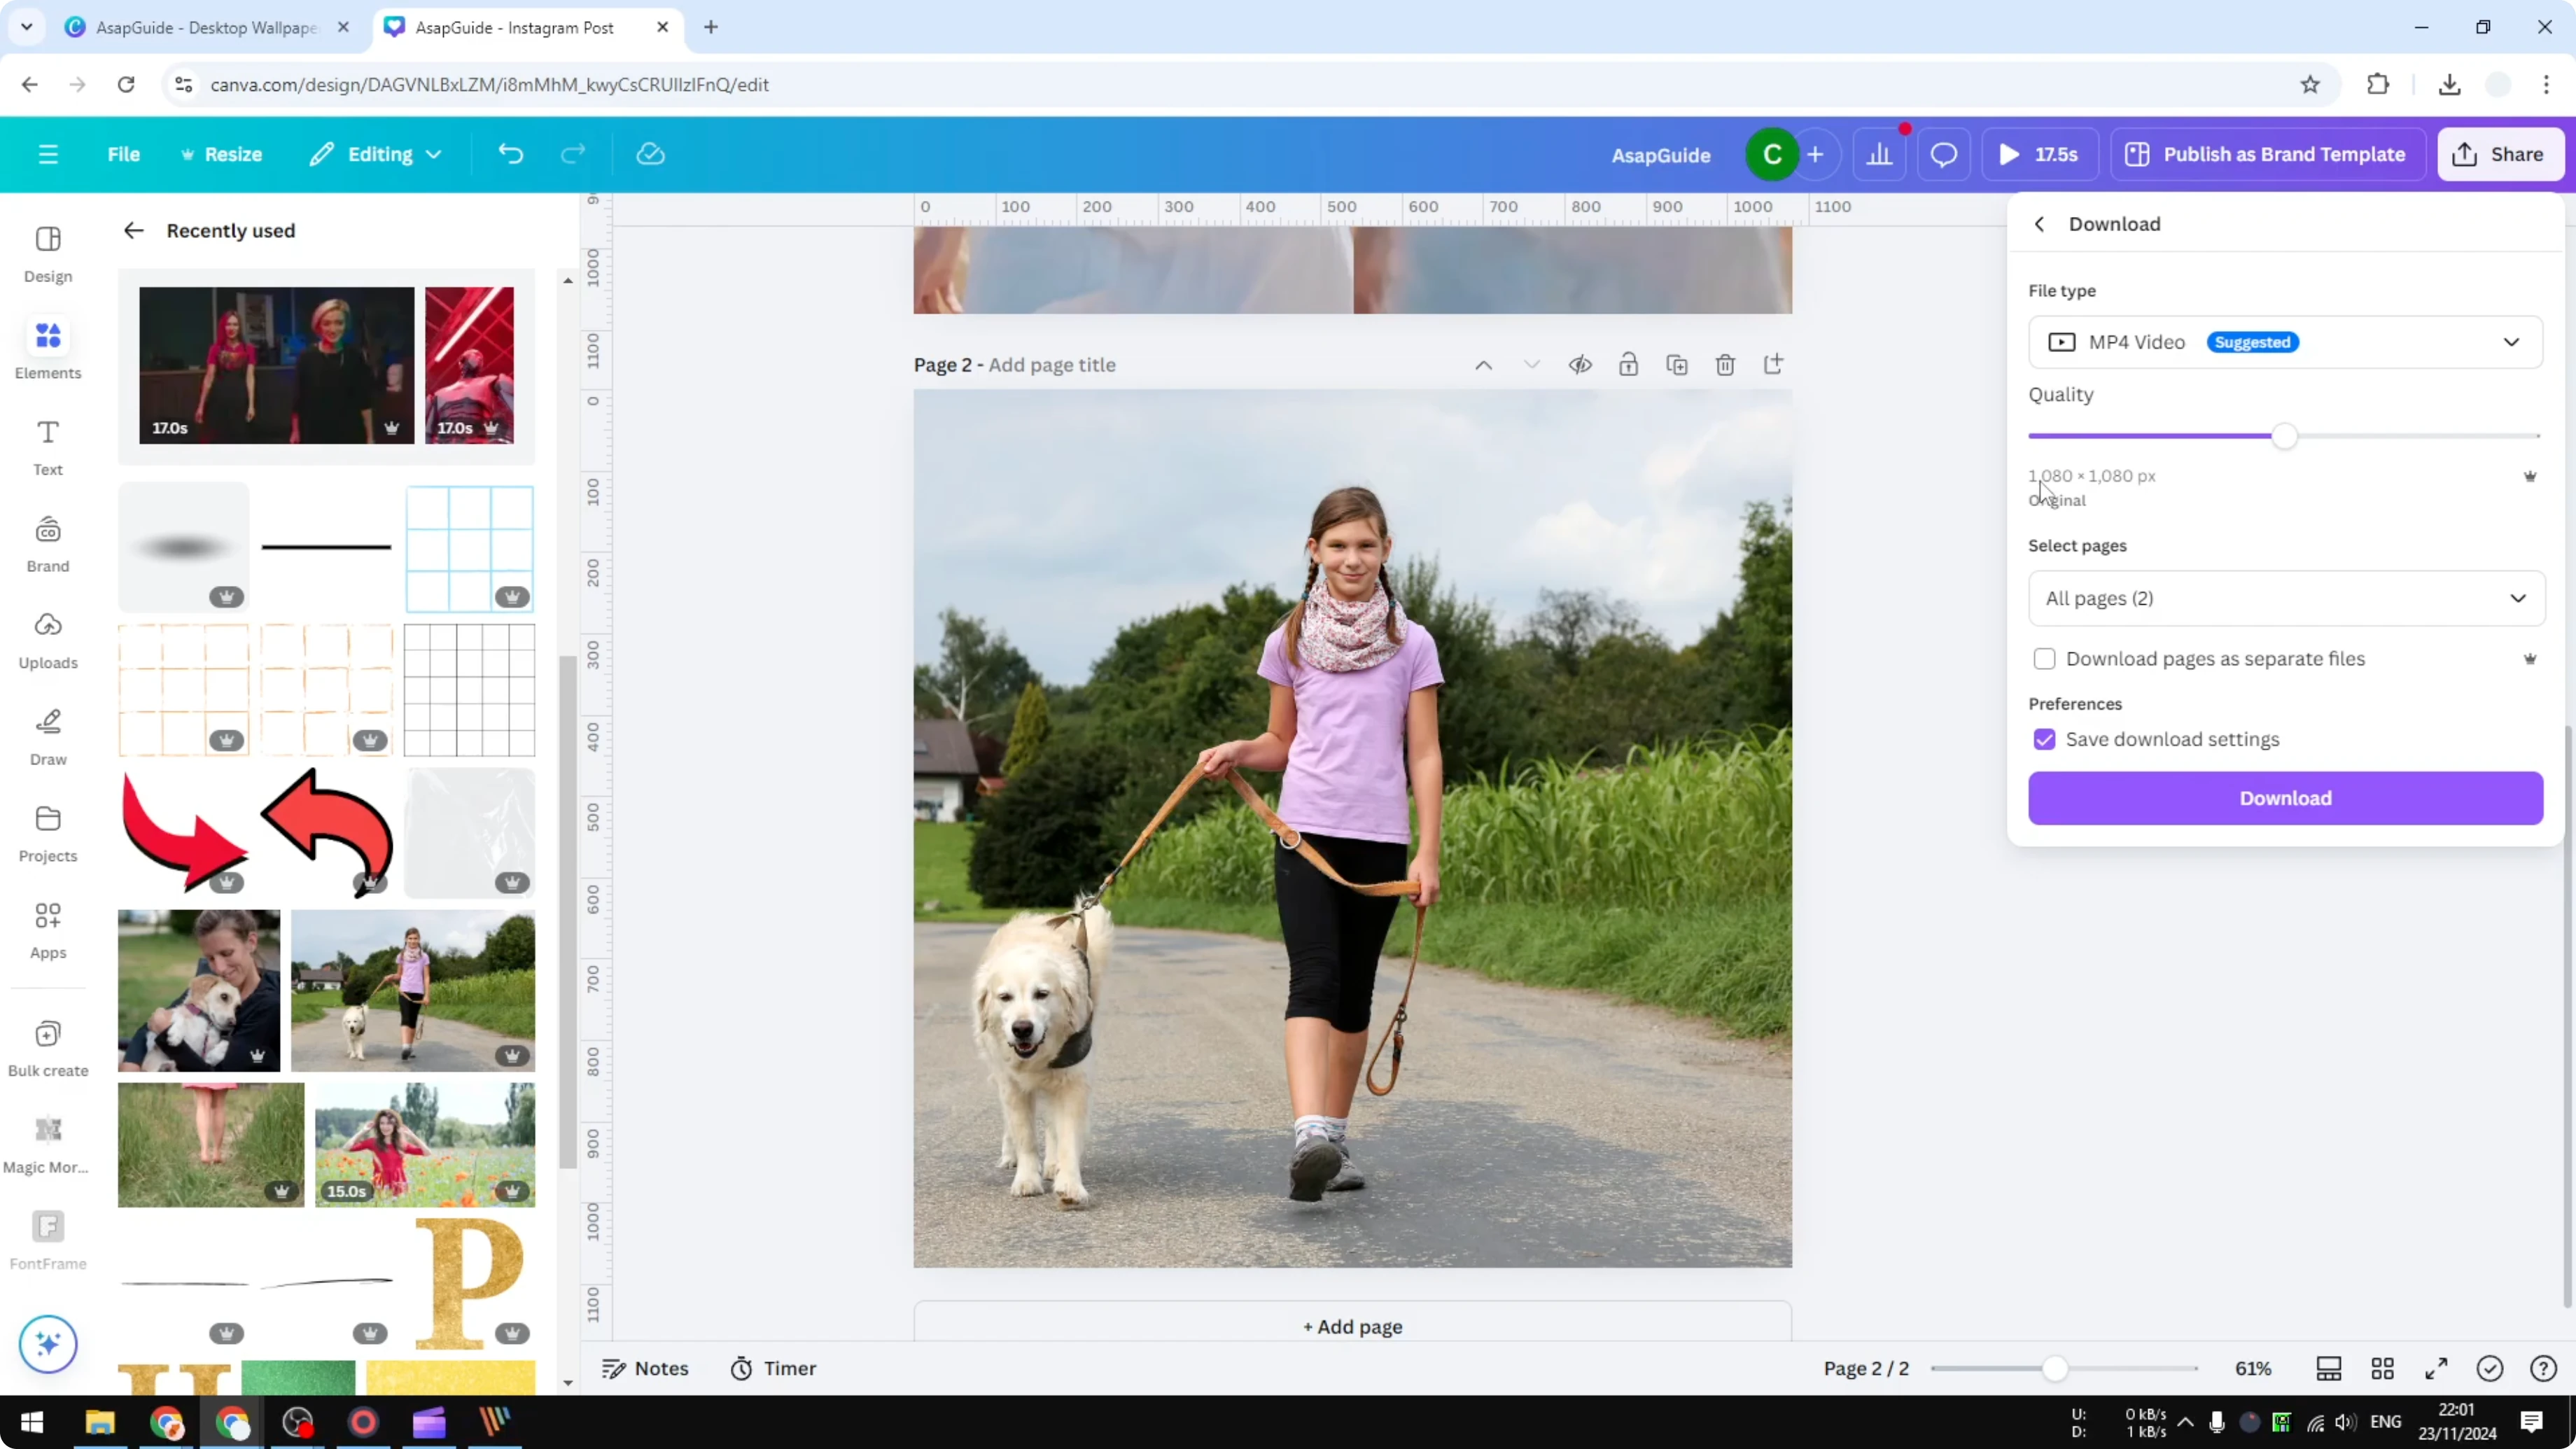Delete Page 2 with trash icon
This screenshot has width=2576, height=1449.
pyautogui.click(x=1725, y=365)
